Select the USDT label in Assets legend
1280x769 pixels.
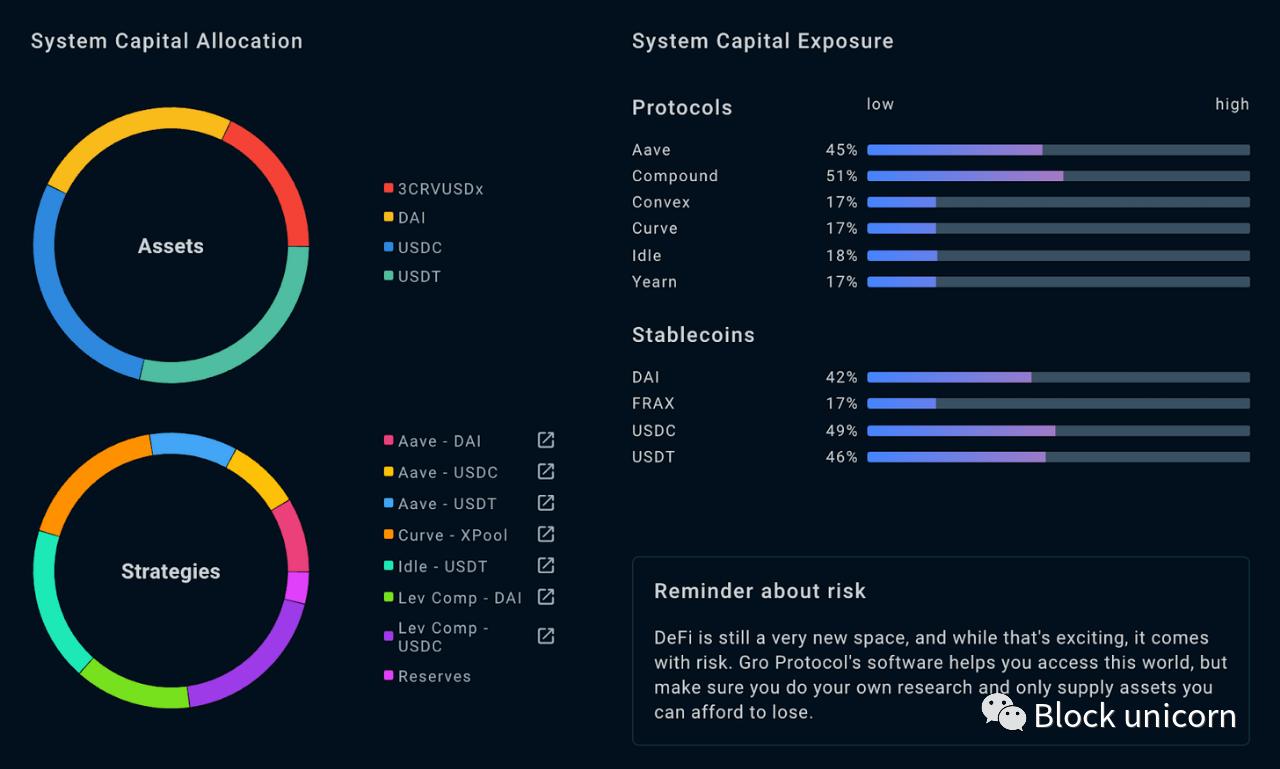point(419,276)
